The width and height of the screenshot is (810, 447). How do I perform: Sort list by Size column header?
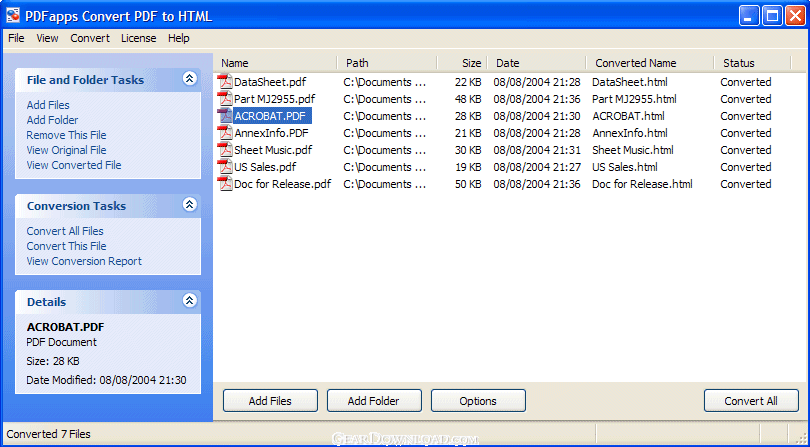tap(462, 63)
